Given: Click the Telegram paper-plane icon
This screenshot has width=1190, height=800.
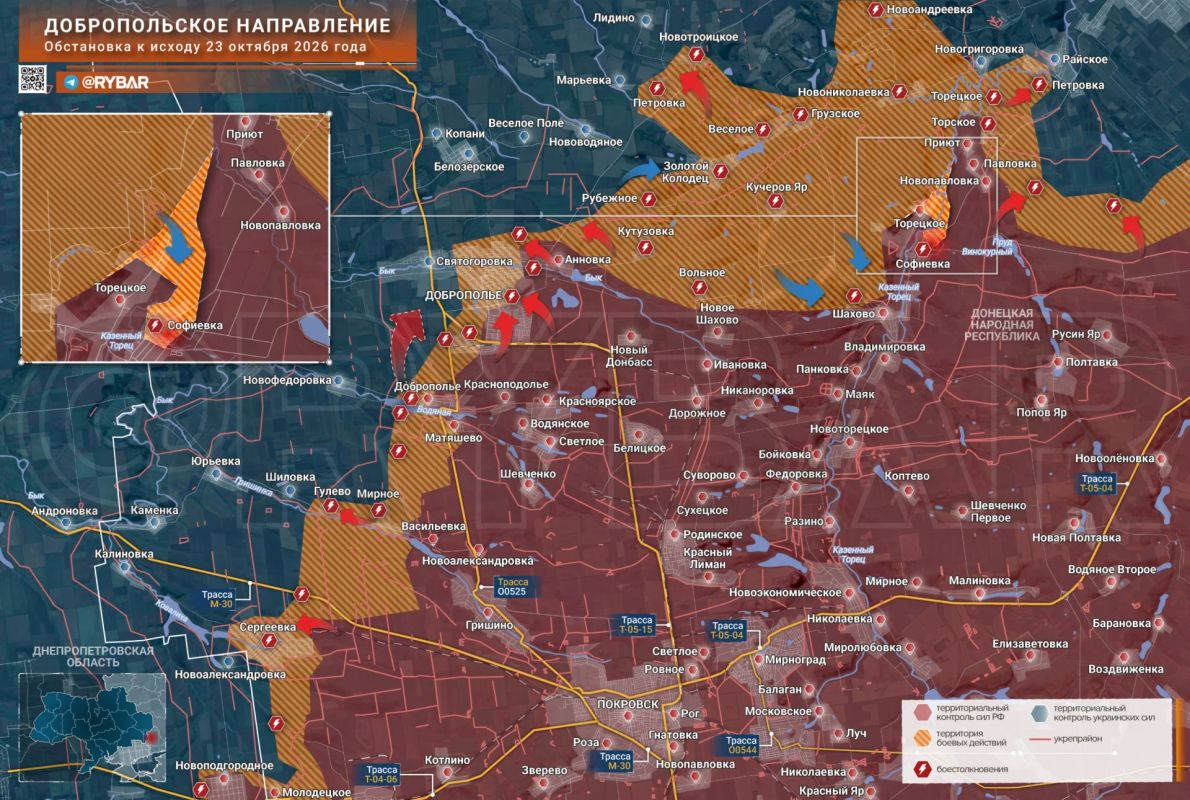Looking at the screenshot, I should click(x=71, y=82).
